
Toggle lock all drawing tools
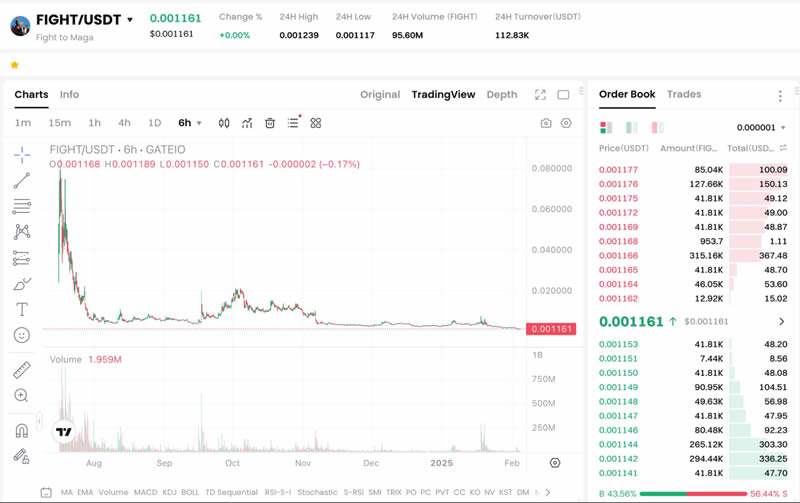(22, 457)
